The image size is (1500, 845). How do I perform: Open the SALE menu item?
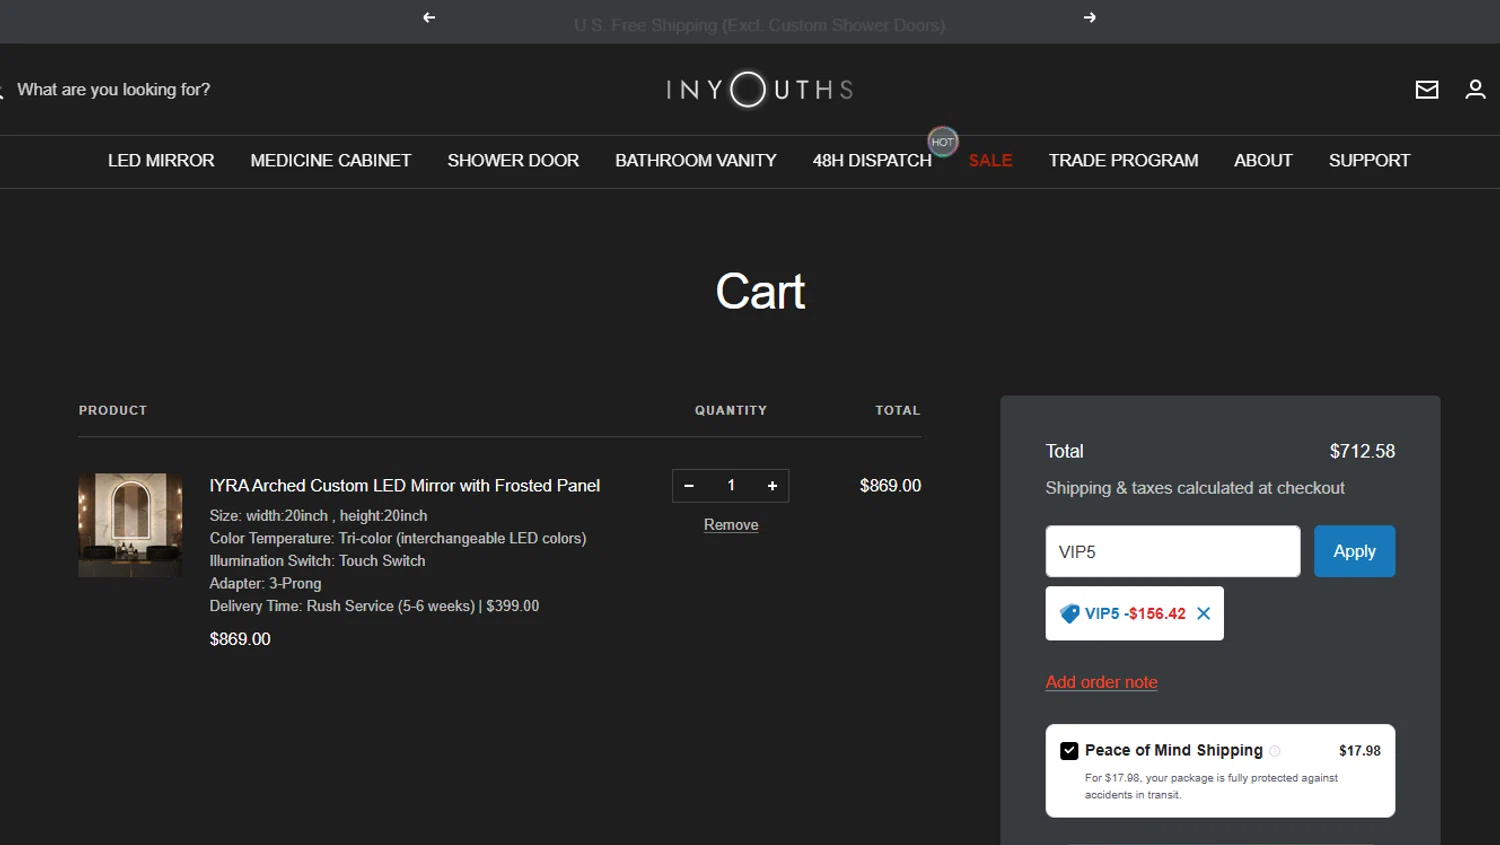pos(990,161)
